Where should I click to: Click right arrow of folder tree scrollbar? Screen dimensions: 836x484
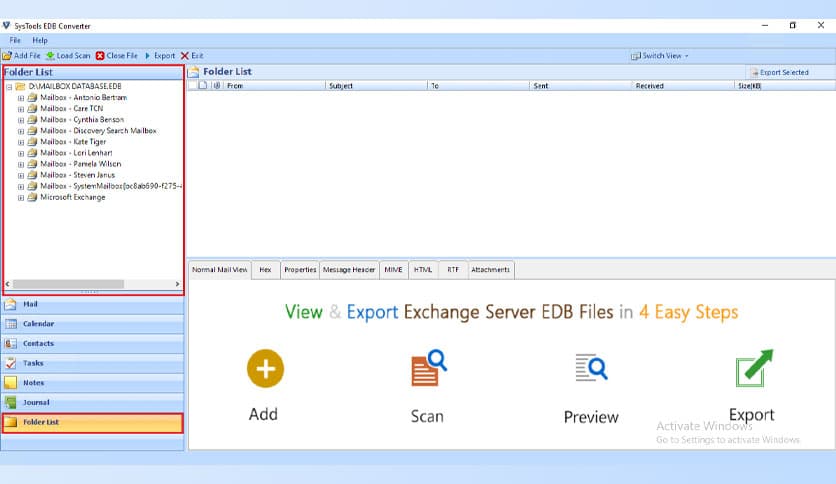pos(178,284)
